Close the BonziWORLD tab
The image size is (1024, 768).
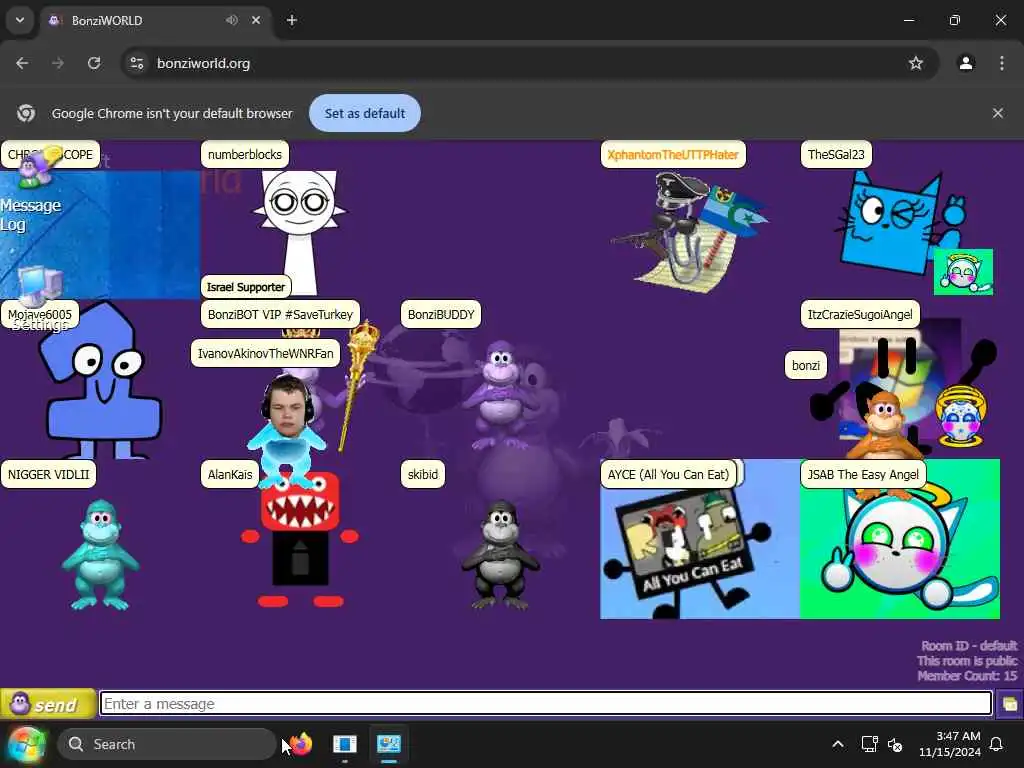[x=256, y=20]
